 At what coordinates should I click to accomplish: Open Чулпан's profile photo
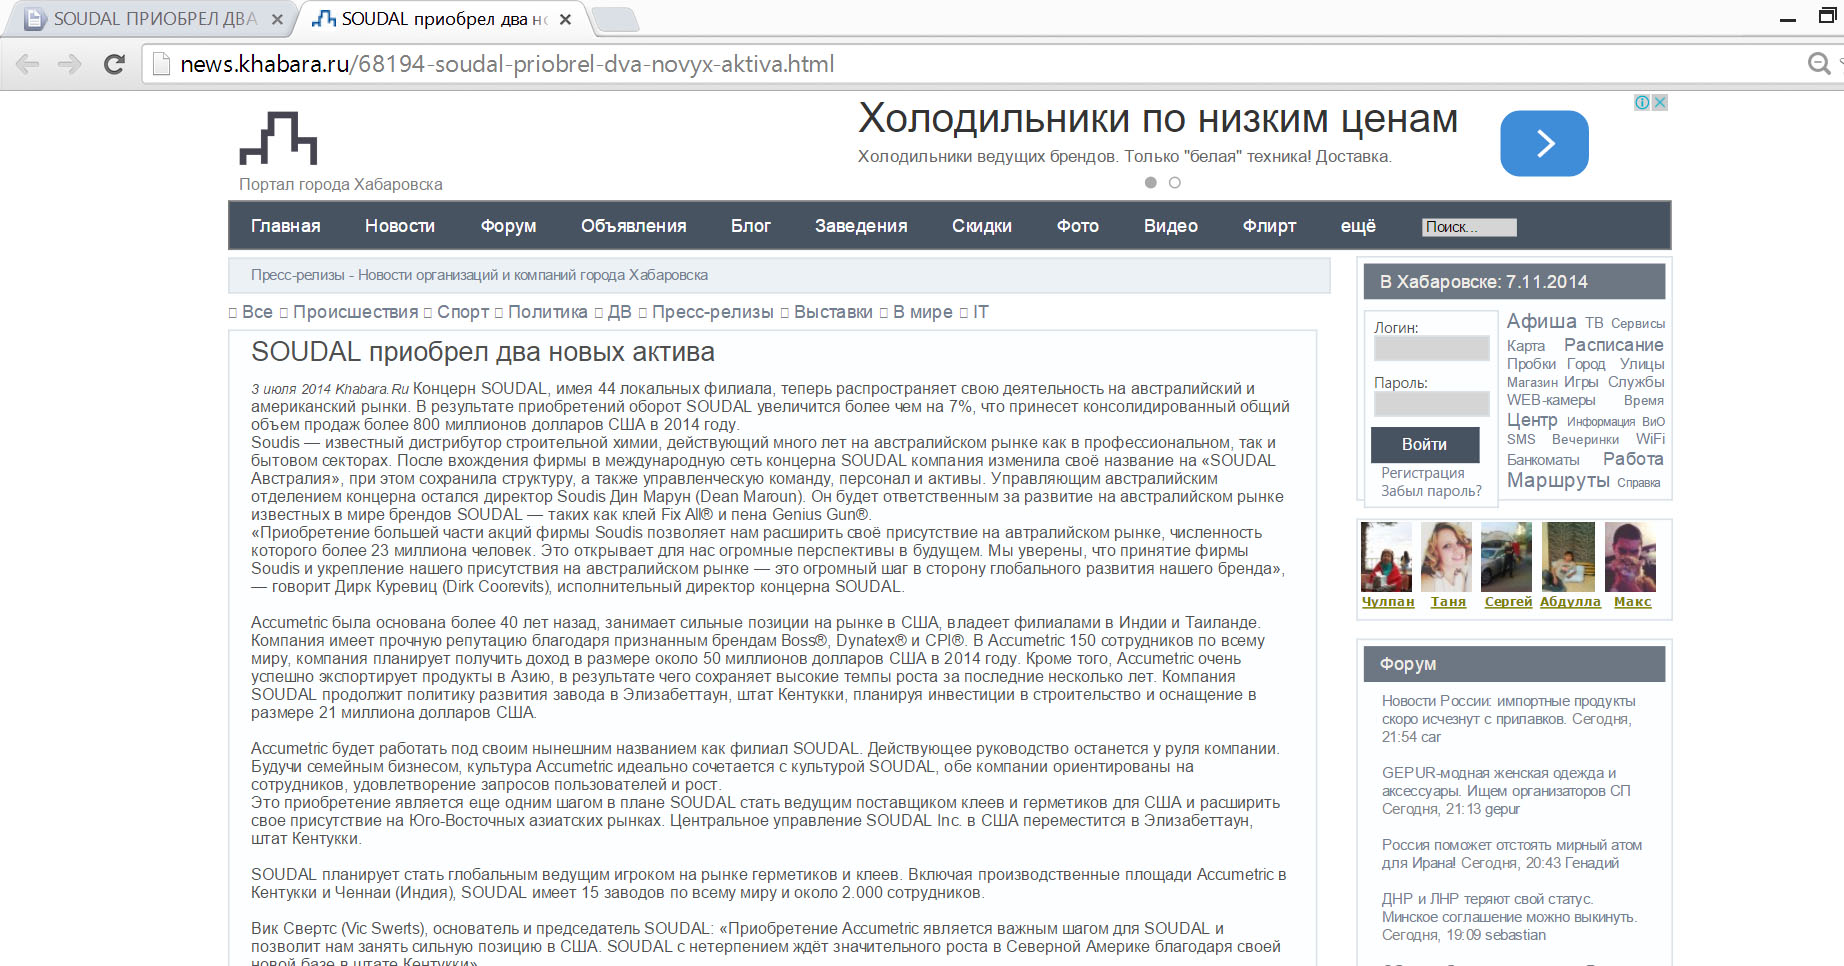pos(1386,557)
